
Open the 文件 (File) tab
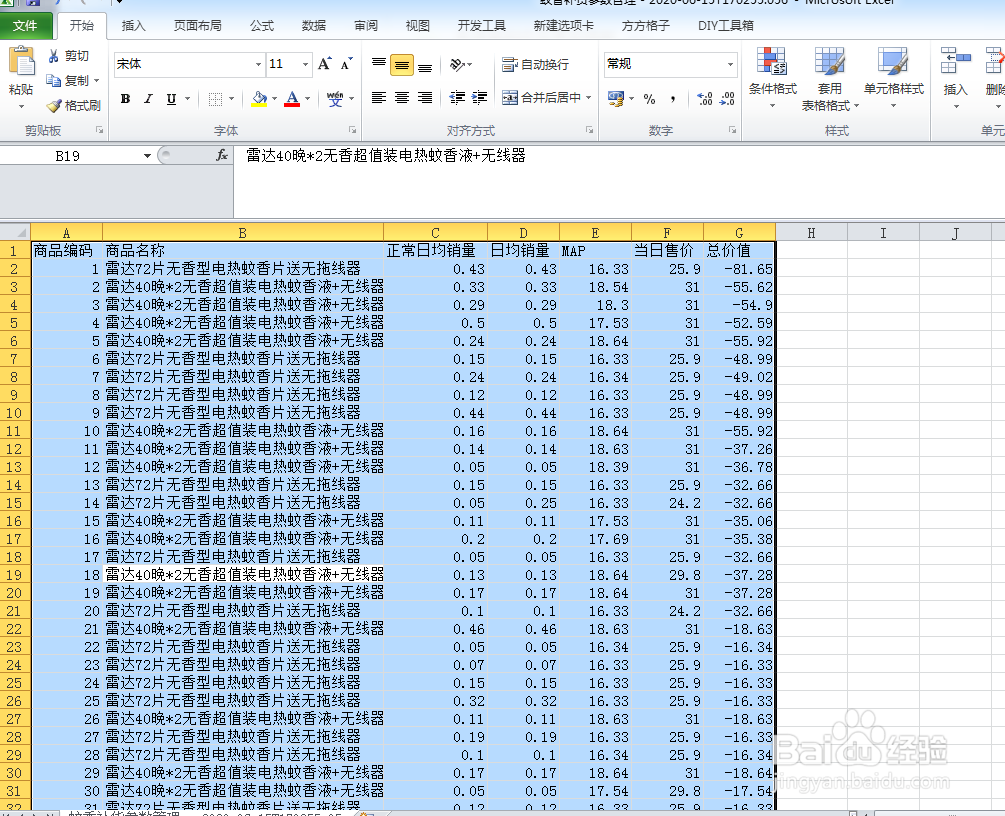(x=25, y=26)
